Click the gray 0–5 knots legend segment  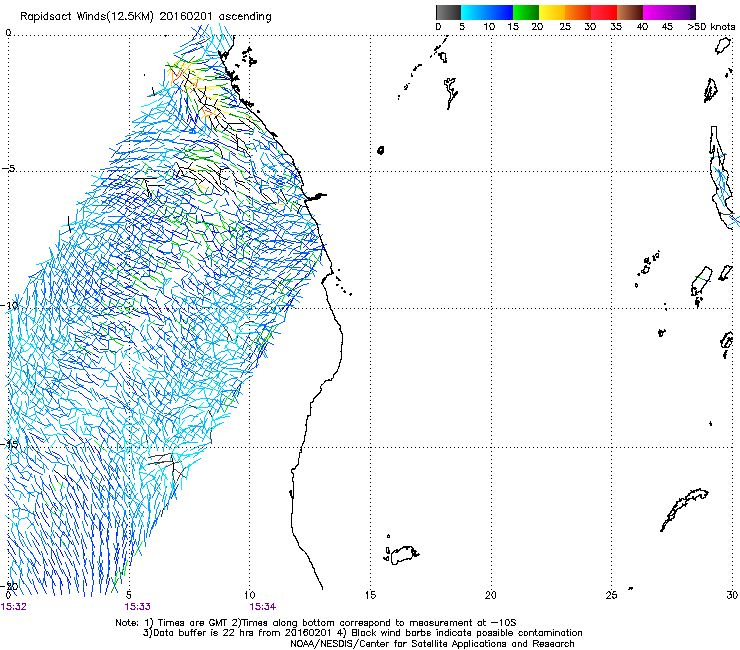pyautogui.click(x=448, y=12)
